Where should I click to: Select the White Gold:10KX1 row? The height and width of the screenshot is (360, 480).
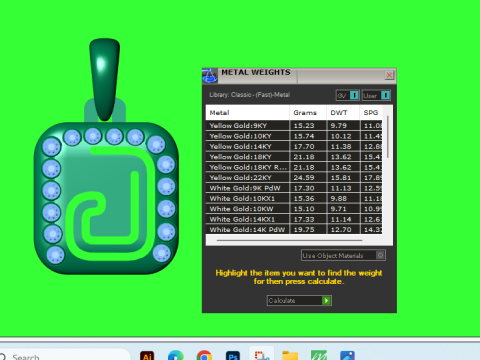tap(294, 198)
